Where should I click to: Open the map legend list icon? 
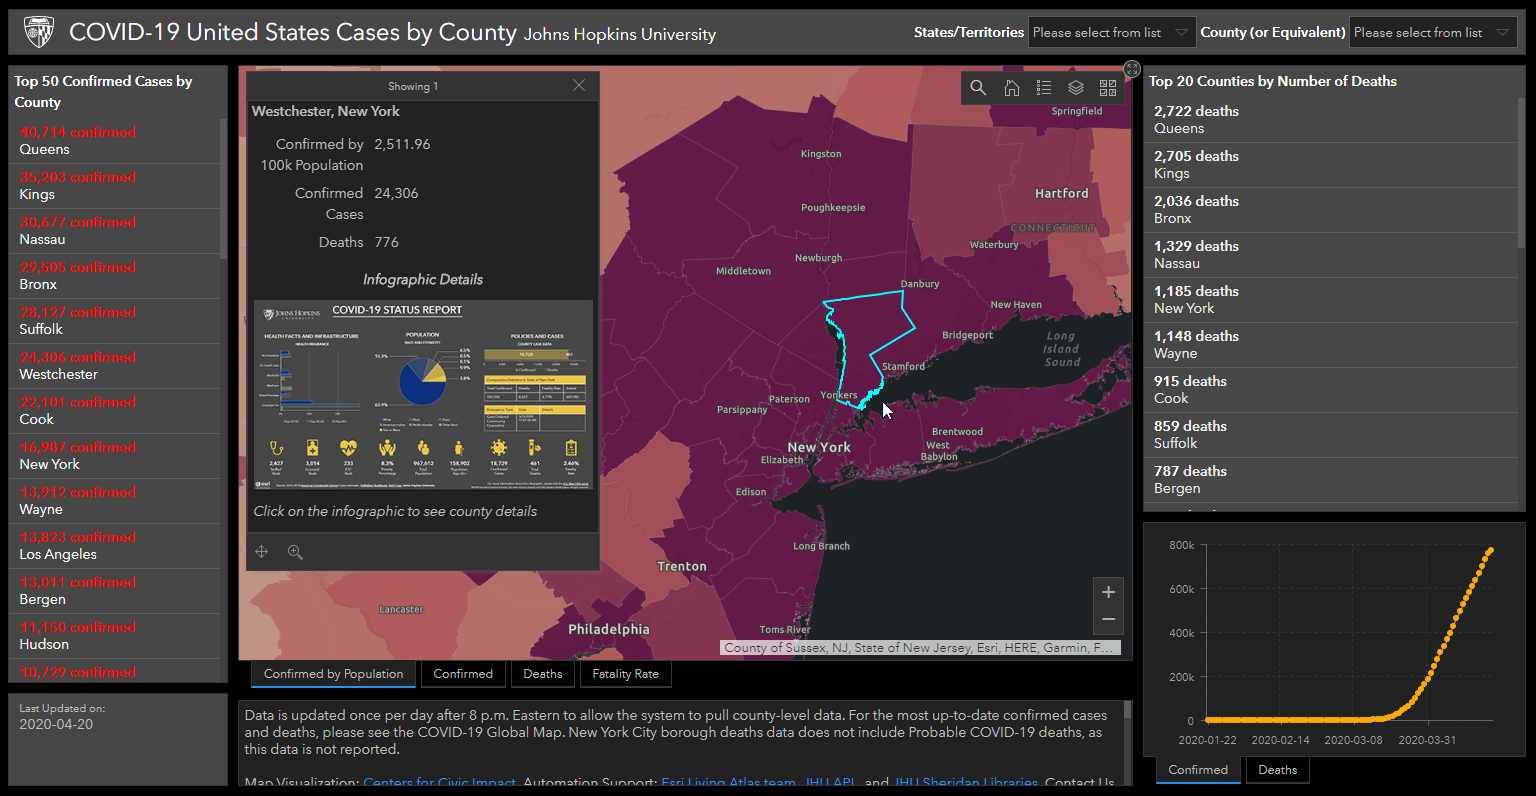(1044, 88)
